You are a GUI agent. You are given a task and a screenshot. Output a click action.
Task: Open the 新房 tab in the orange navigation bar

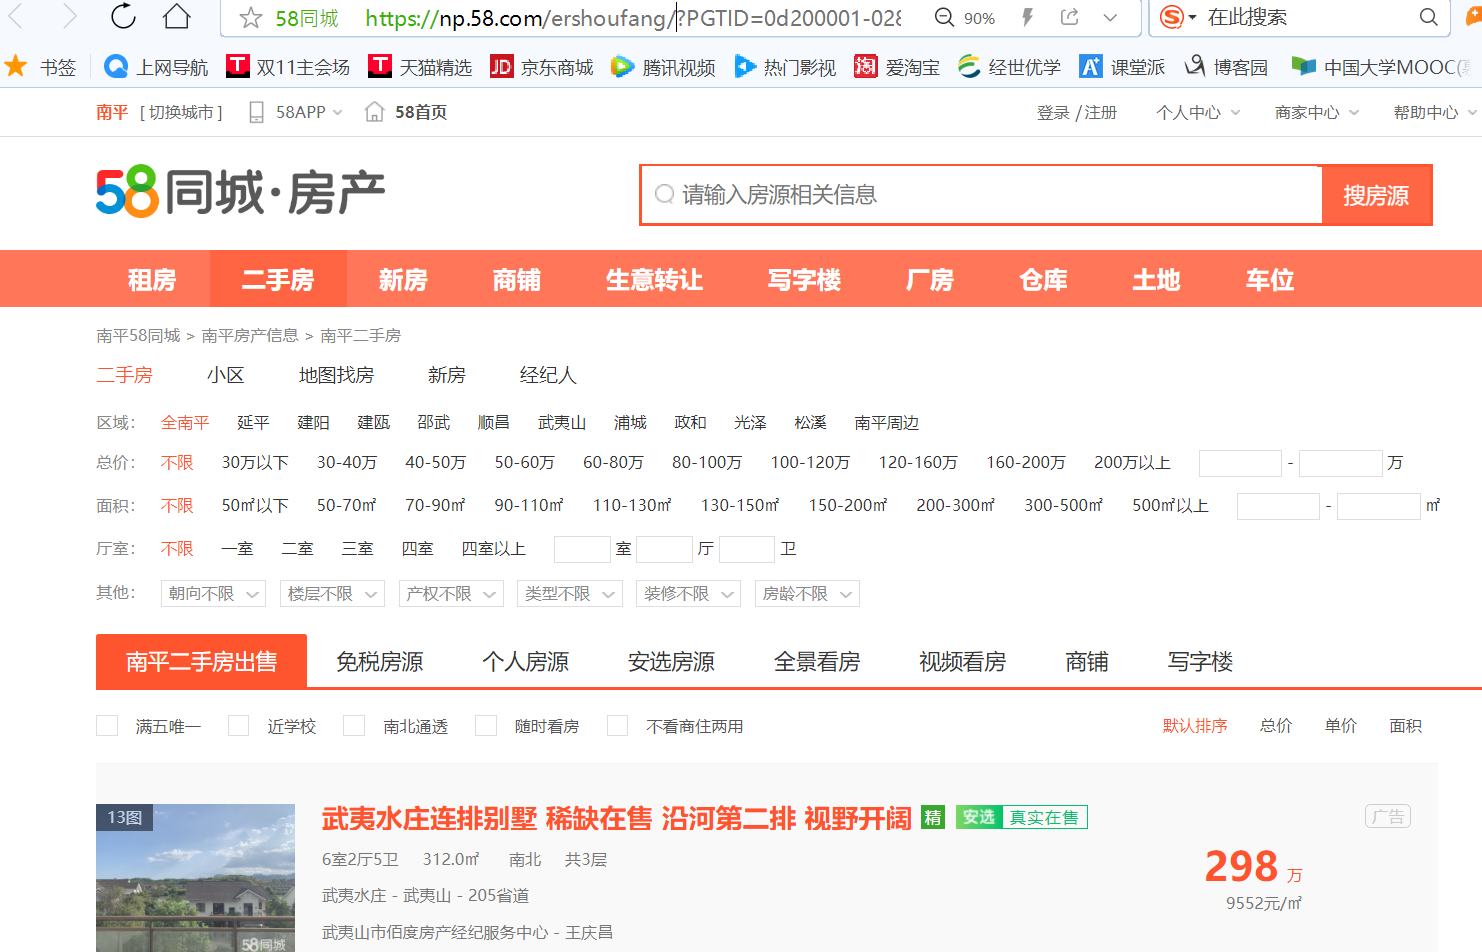tap(403, 279)
